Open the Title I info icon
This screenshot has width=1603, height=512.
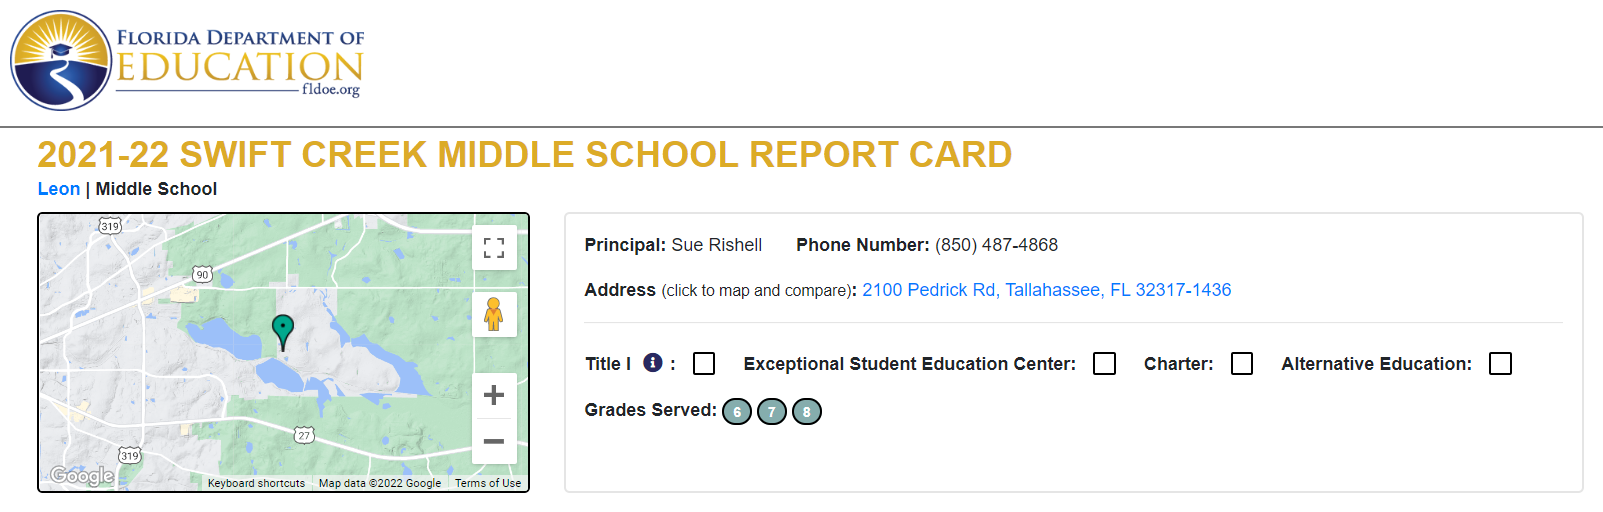[x=653, y=363]
